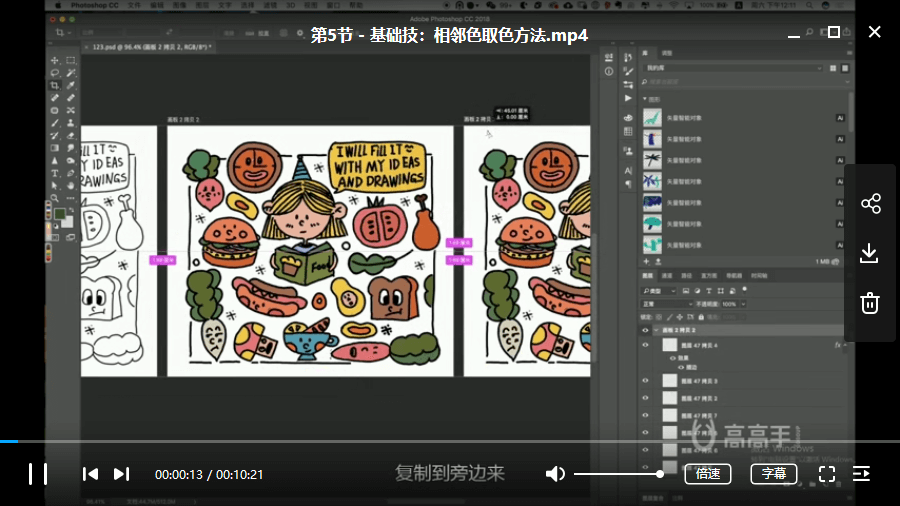Open the Swatches grid panel icon
Image resolution: width=900 pixels, height=506 pixels.
(x=629, y=131)
